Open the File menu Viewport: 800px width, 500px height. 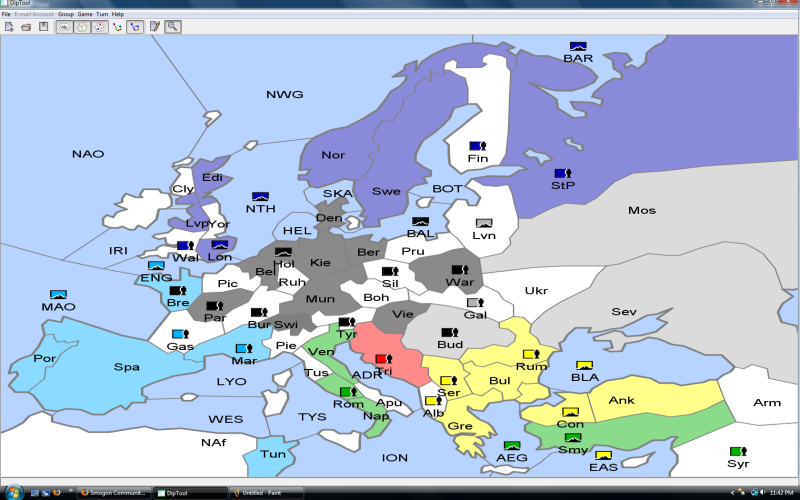pyautogui.click(x=6, y=14)
